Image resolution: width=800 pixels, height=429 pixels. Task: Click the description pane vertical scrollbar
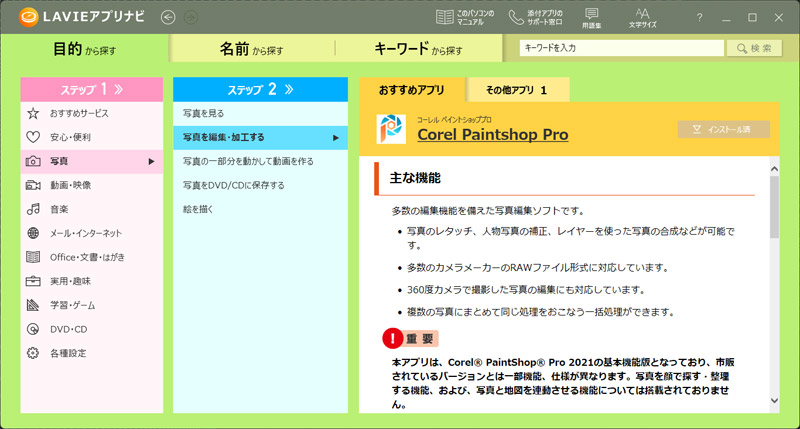(x=773, y=280)
